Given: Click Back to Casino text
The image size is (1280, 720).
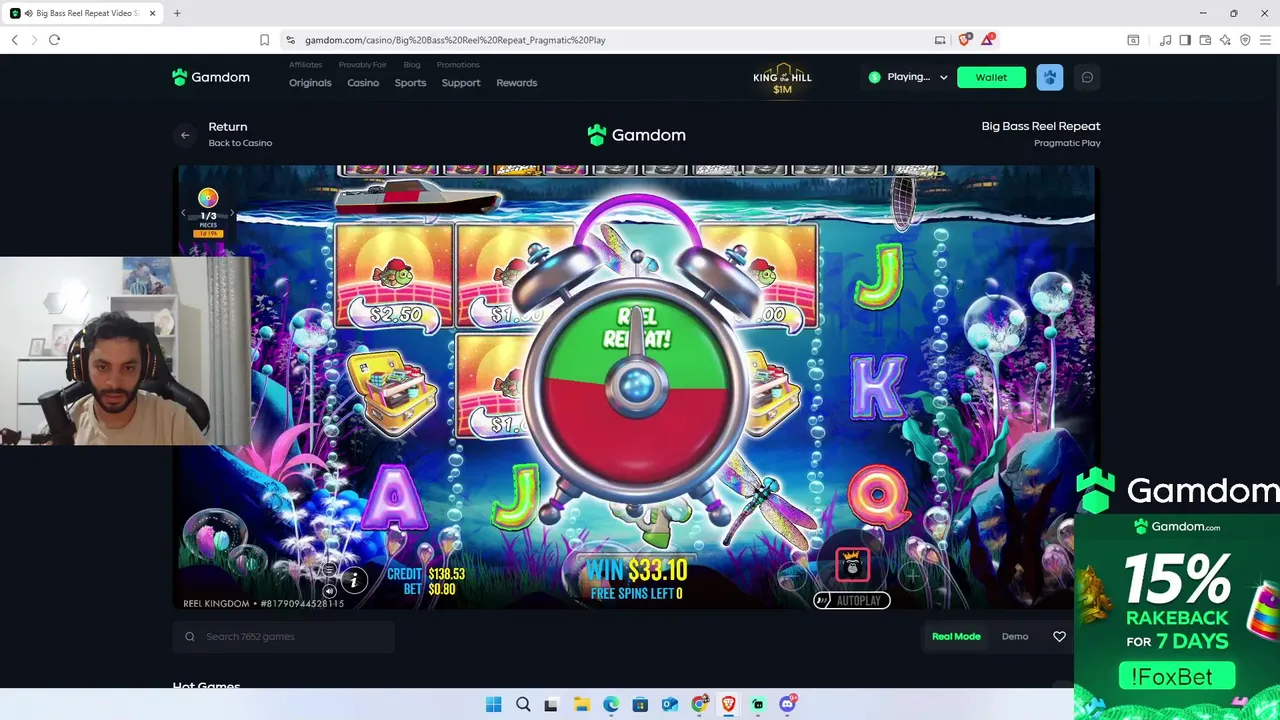Looking at the screenshot, I should pyautogui.click(x=240, y=143).
